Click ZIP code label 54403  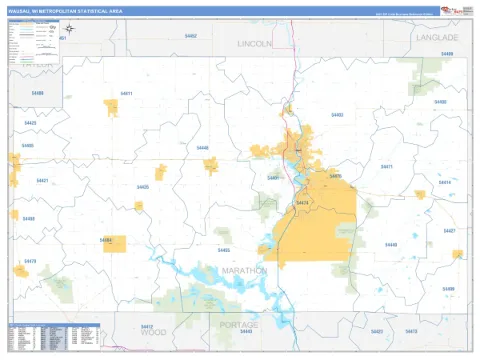tap(337, 115)
